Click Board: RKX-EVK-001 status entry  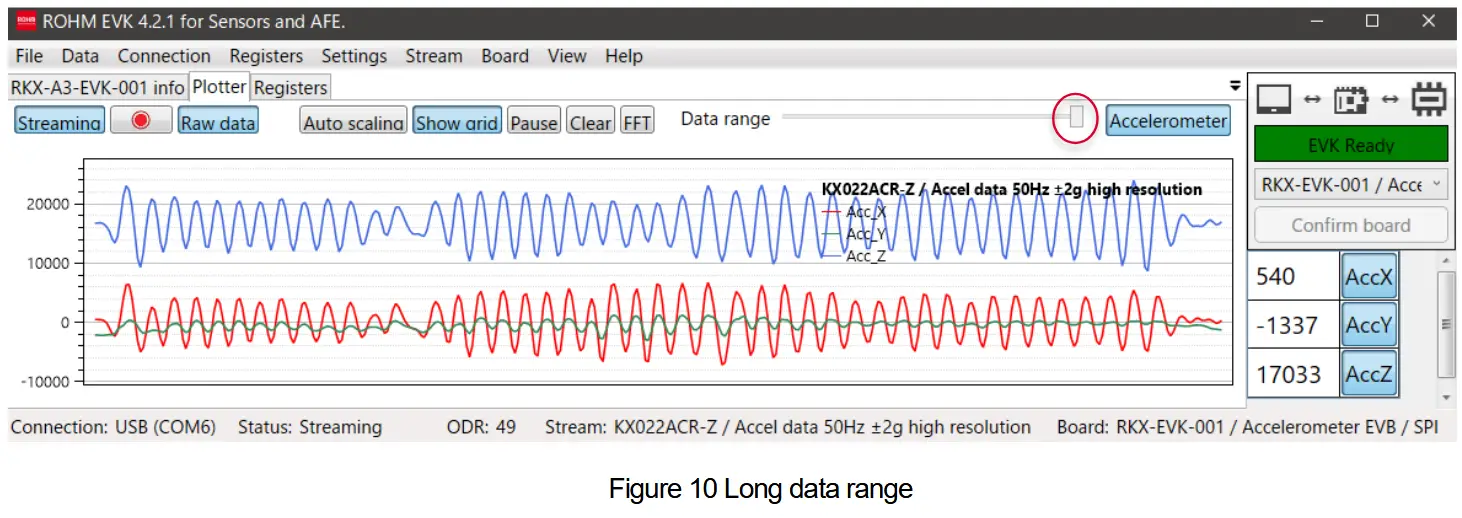pyautogui.click(x=1247, y=427)
